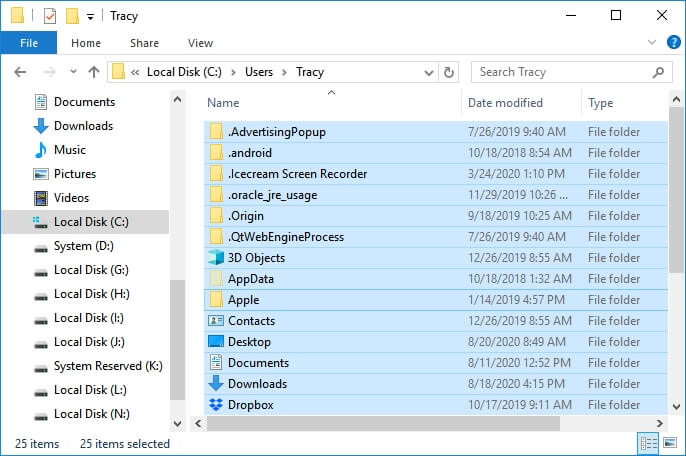Select the Dropbox folder icon
This screenshot has width=686, height=456.
pos(216,405)
